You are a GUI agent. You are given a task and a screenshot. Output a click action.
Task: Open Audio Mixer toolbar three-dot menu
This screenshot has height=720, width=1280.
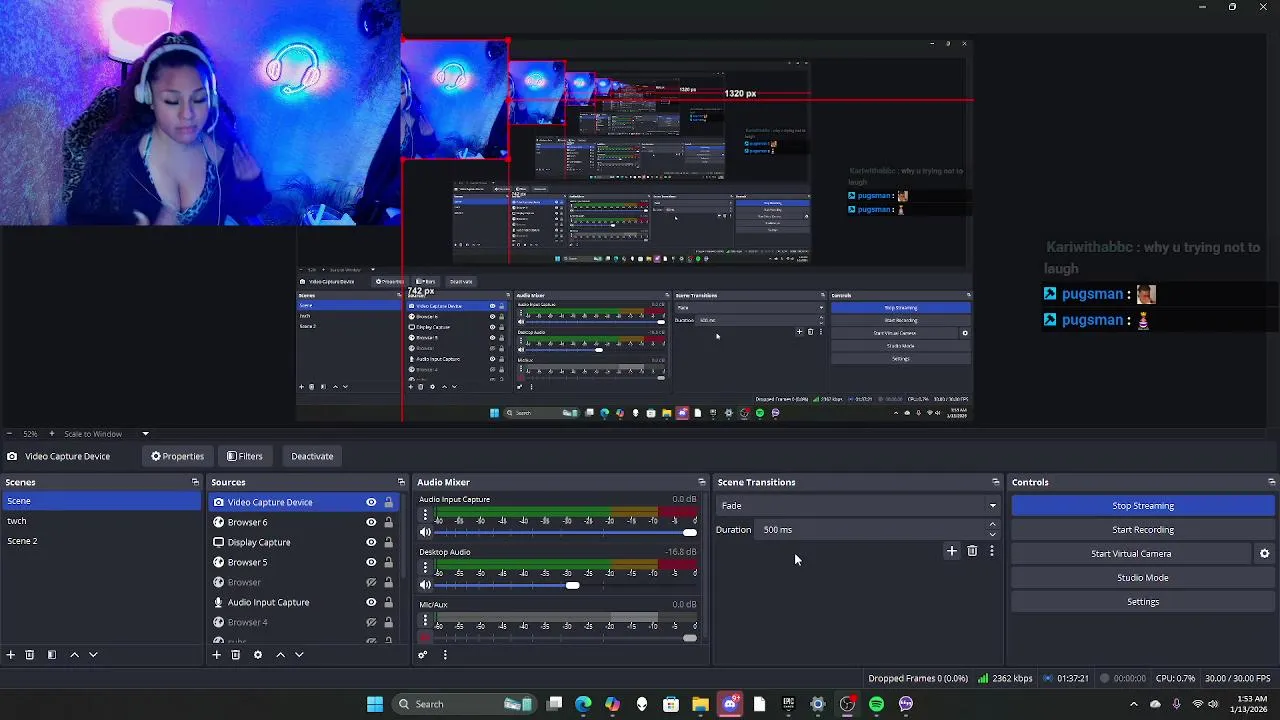click(445, 655)
